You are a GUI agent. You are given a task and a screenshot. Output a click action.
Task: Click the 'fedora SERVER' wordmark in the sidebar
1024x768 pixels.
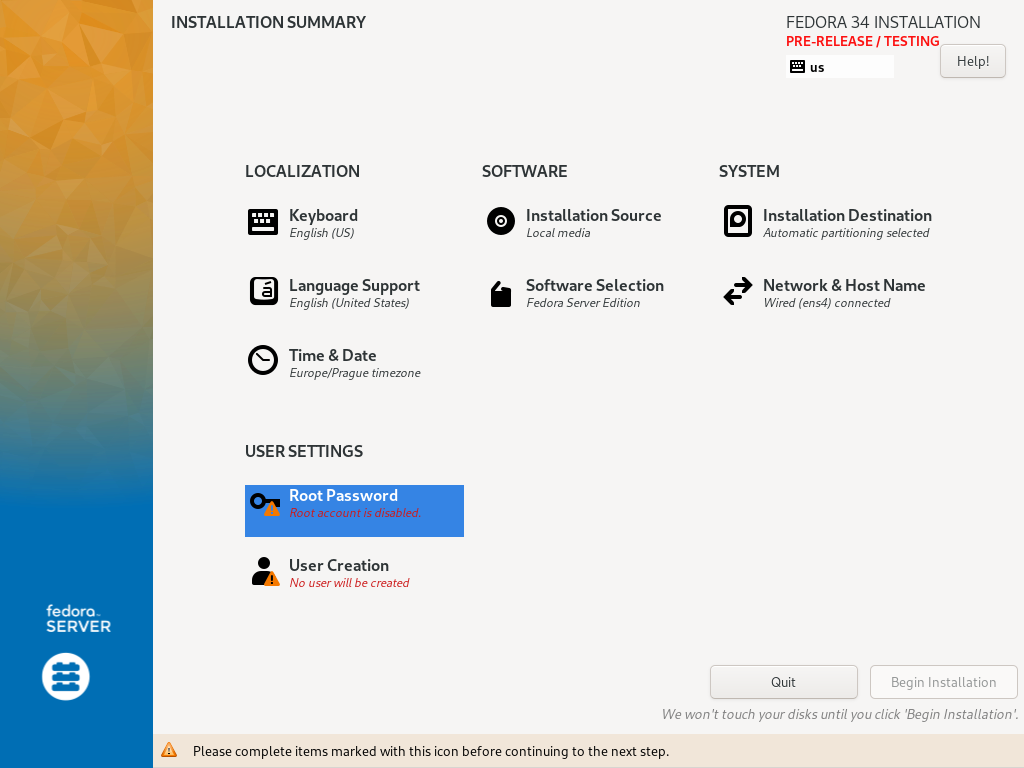pyautogui.click(x=78, y=618)
